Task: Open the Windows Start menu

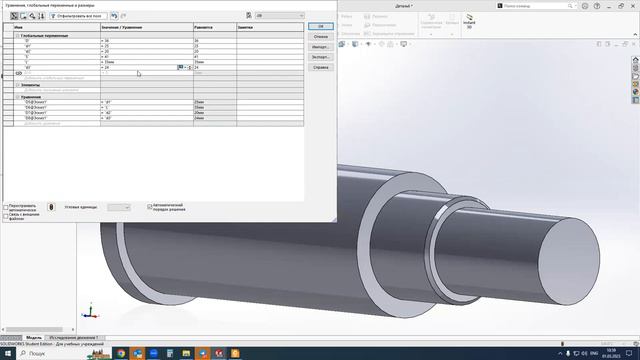Action: [x=8, y=353]
